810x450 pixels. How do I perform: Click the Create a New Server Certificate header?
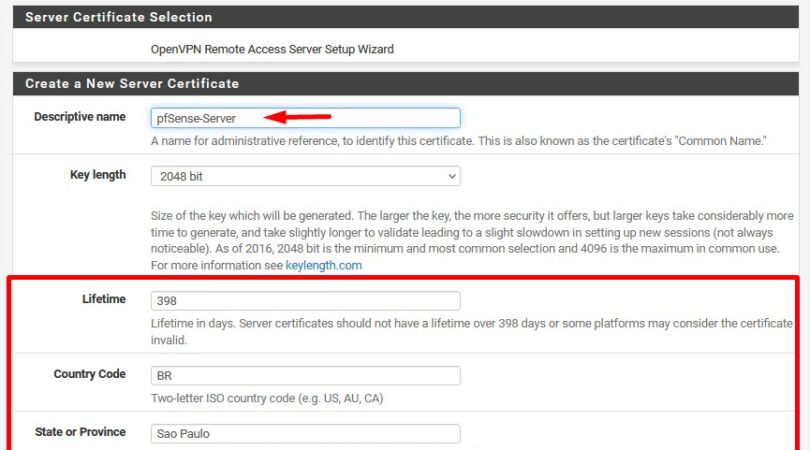tap(132, 83)
